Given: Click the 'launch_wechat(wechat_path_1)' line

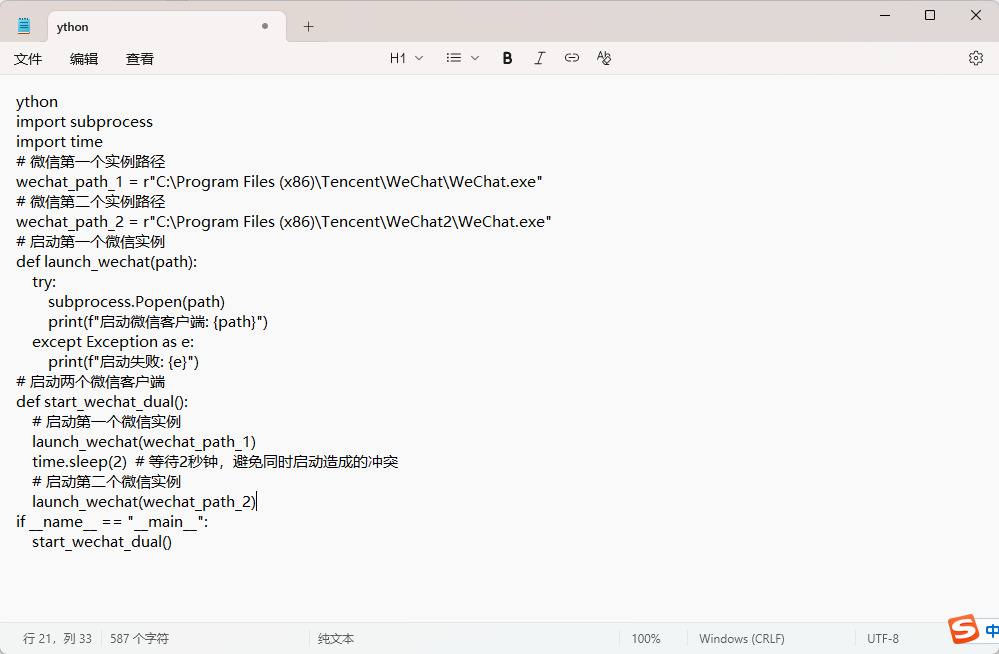Looking at the screenshot, I should point(144,442).
